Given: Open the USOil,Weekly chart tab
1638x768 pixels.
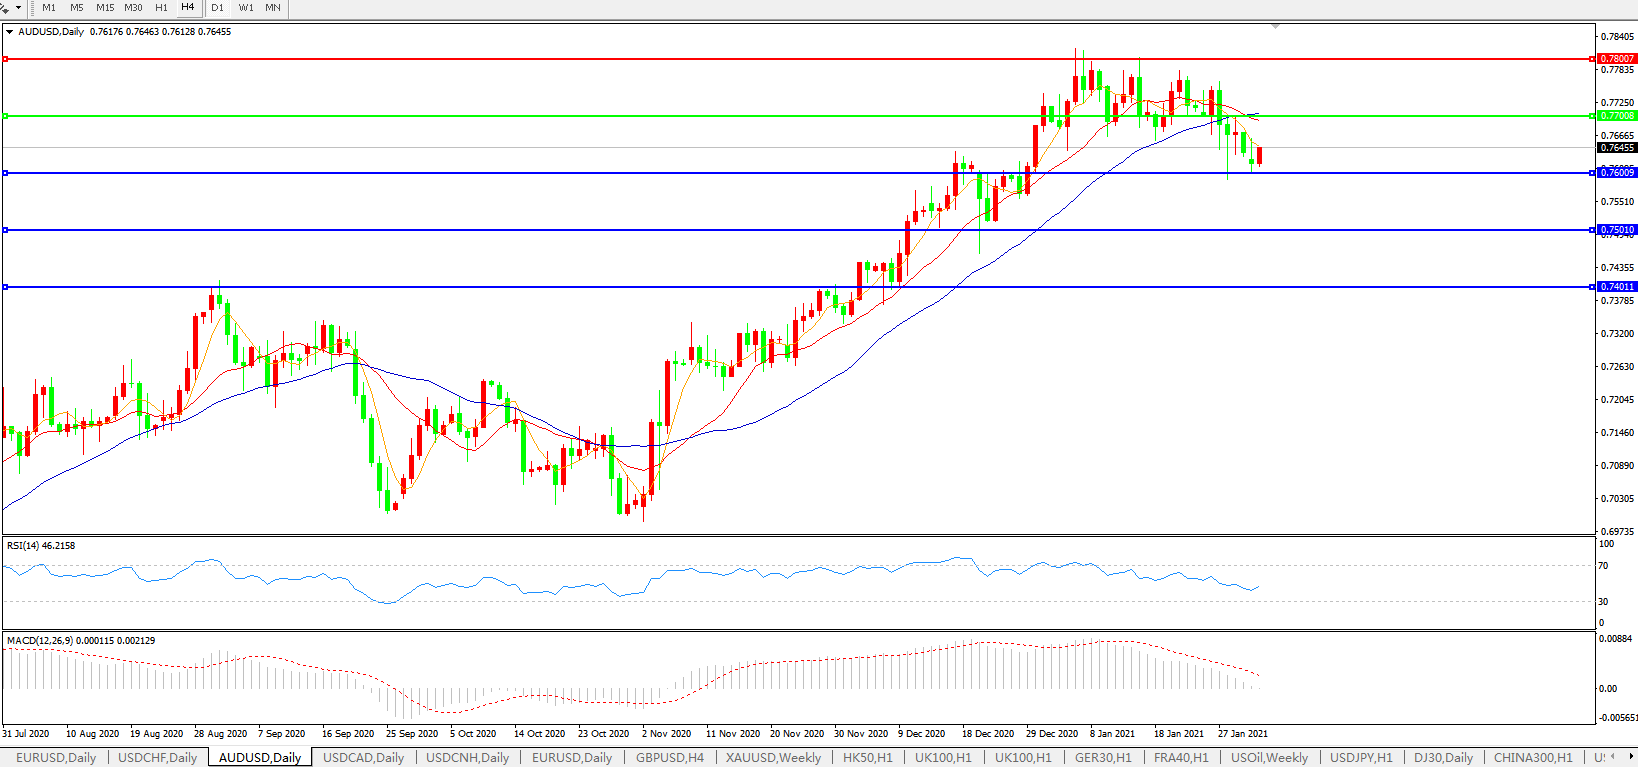Looking at the screenshot, I should point(1268,757).
